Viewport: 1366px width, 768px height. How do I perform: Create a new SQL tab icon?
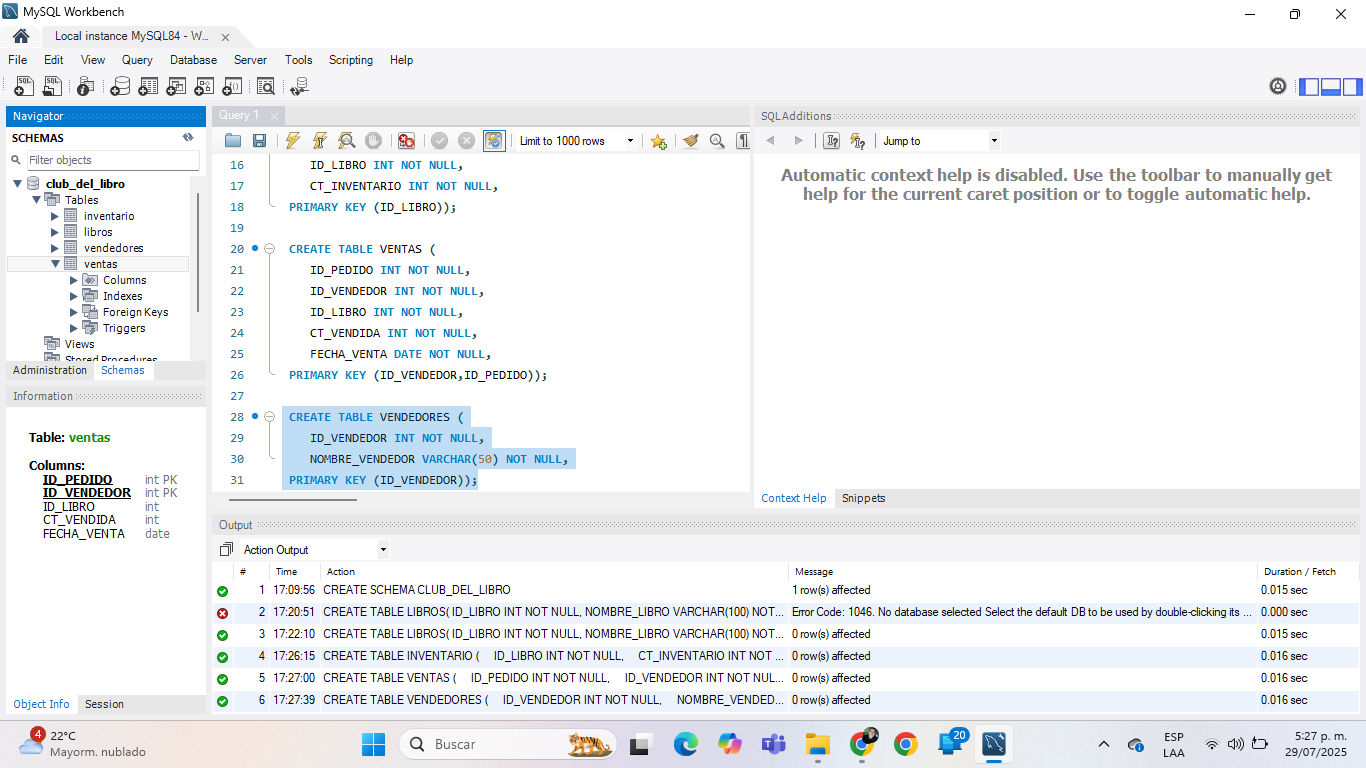pos(24,87)
